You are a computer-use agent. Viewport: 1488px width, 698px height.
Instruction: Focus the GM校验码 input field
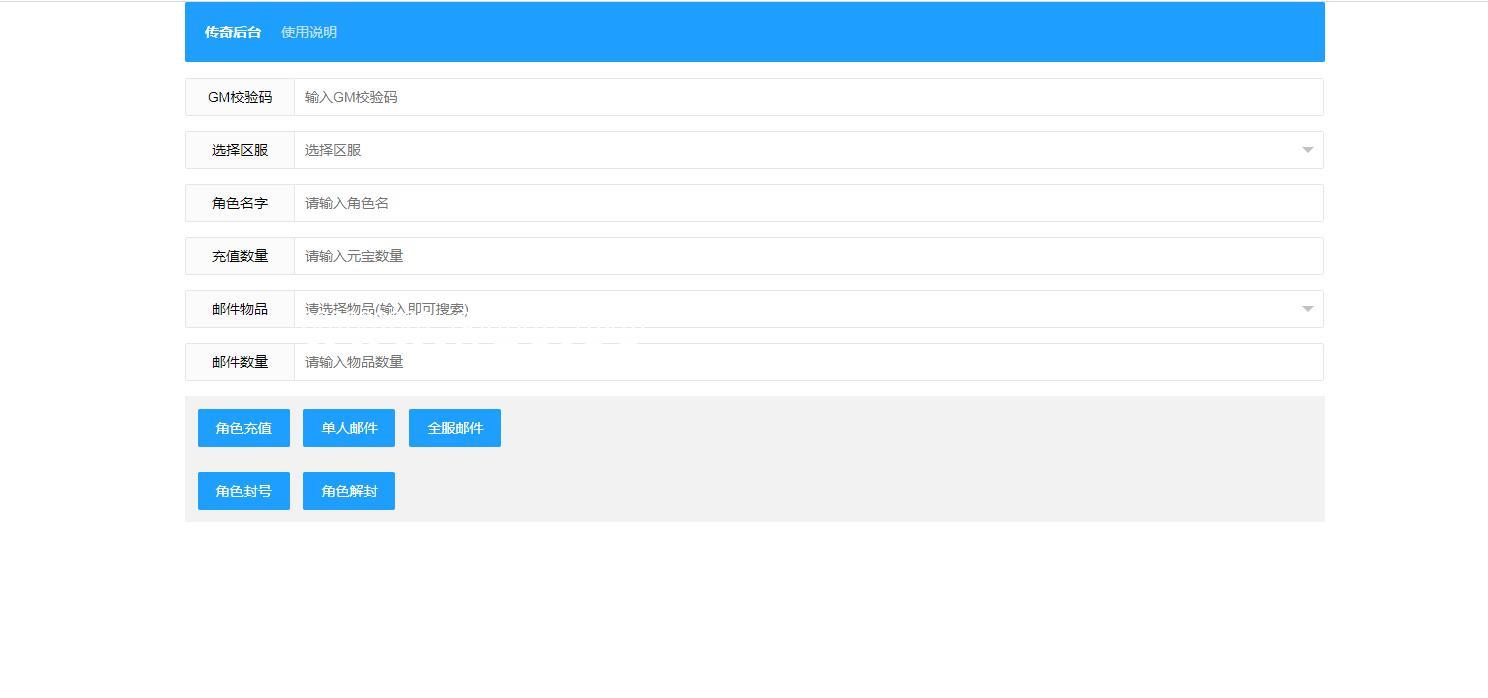click(808, 97)
